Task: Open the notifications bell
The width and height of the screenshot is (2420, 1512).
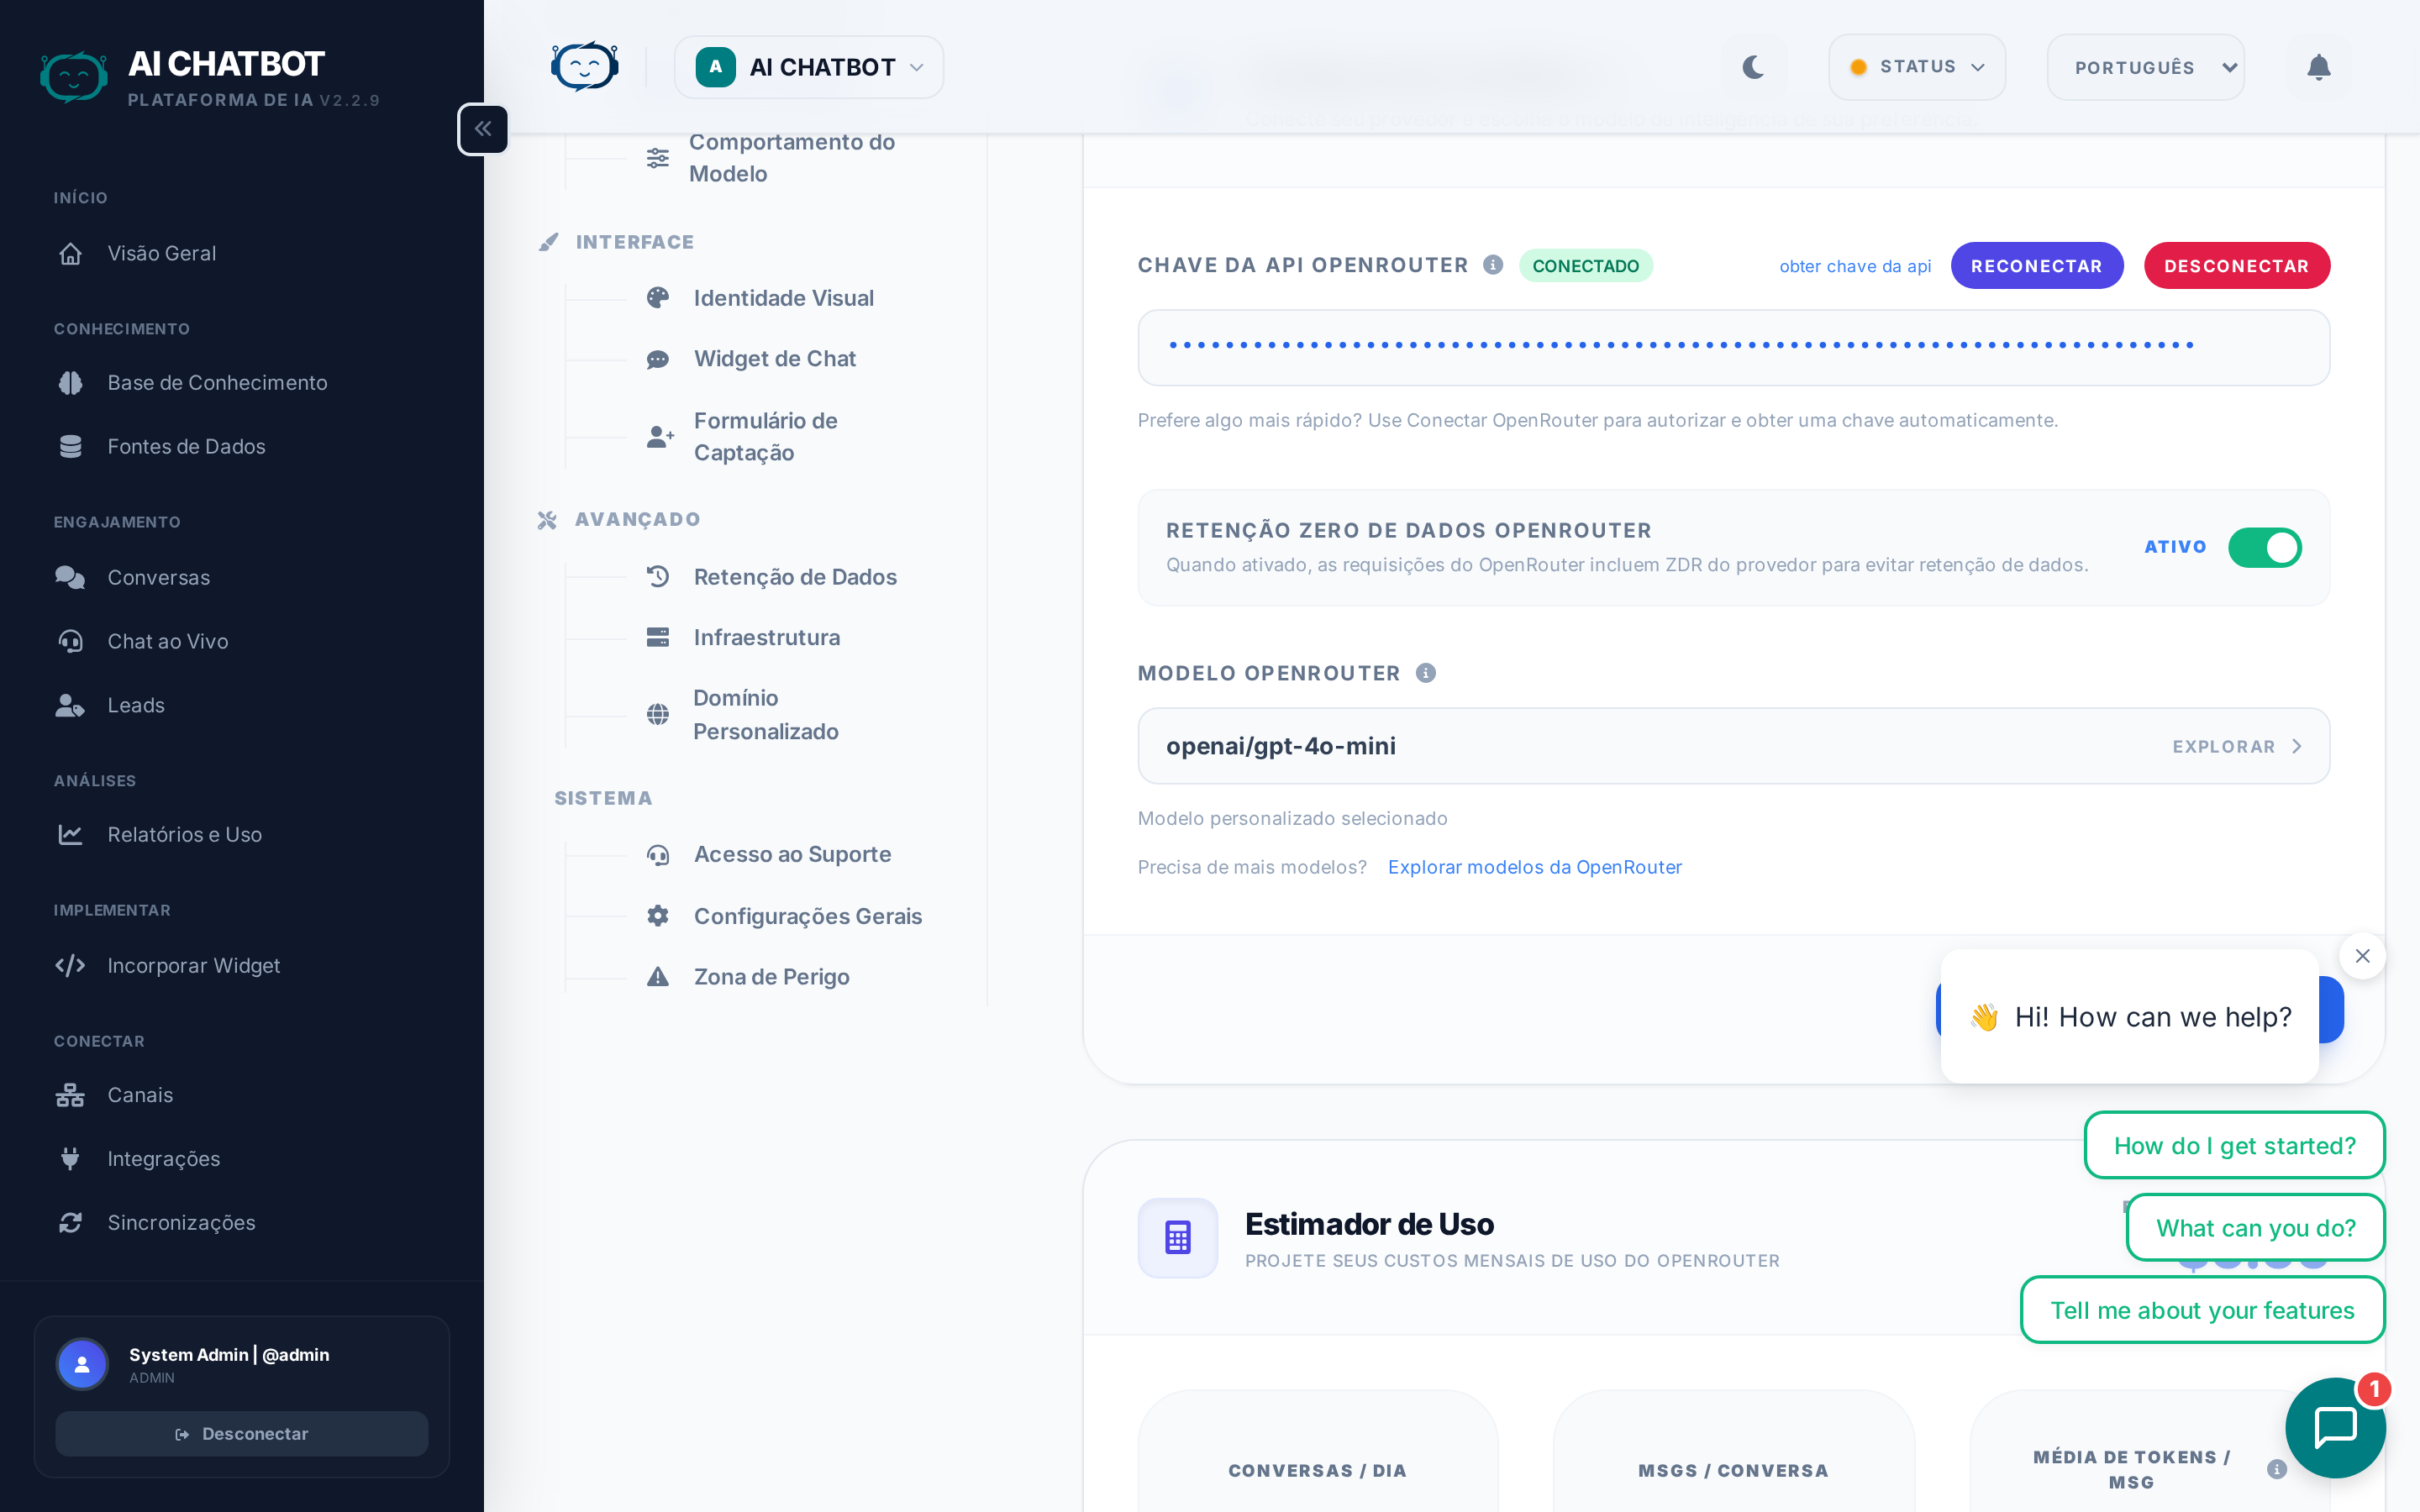Action: [2318, 67]
